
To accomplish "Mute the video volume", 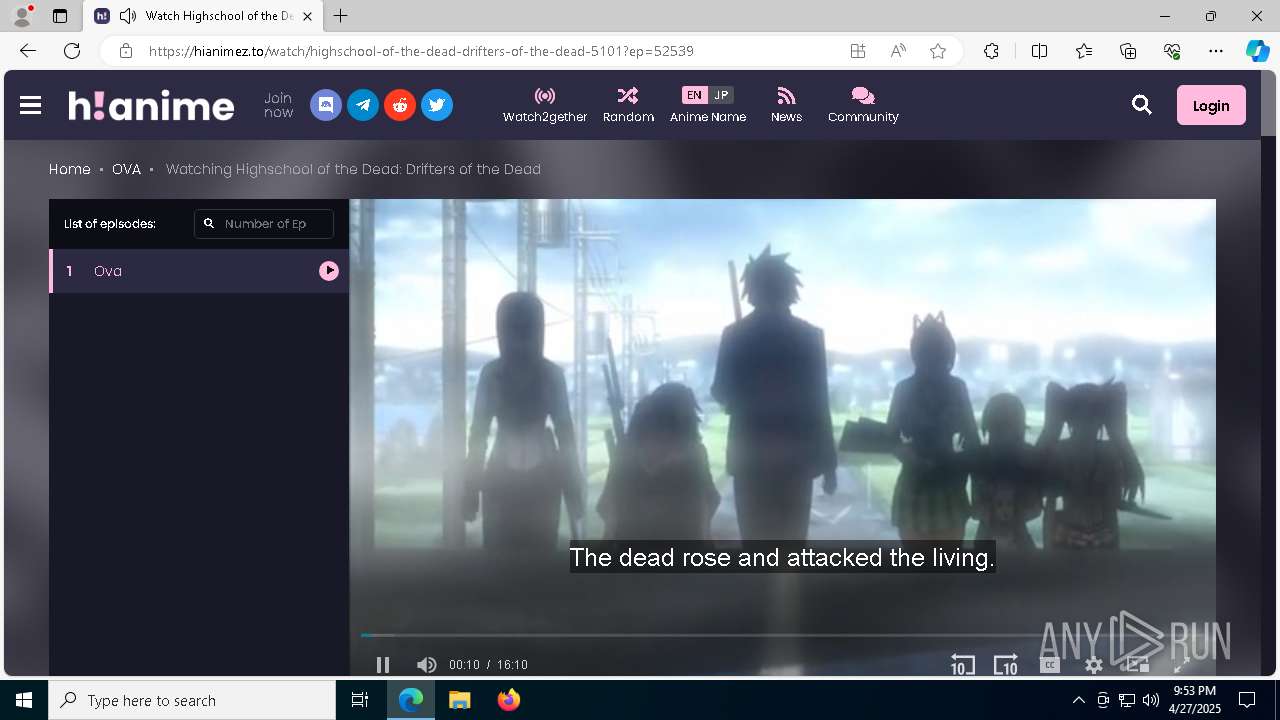I will (426, 665).
